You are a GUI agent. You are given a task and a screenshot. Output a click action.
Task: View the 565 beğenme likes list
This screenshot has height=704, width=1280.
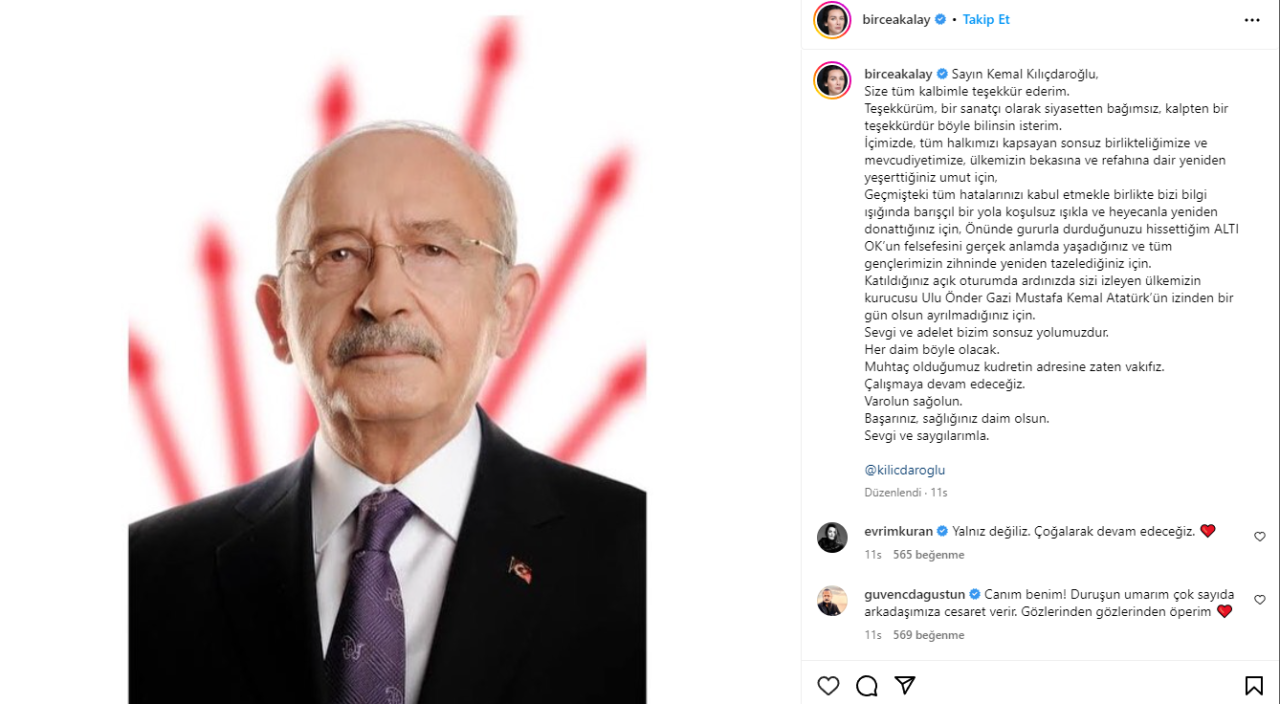click(928, 554)
